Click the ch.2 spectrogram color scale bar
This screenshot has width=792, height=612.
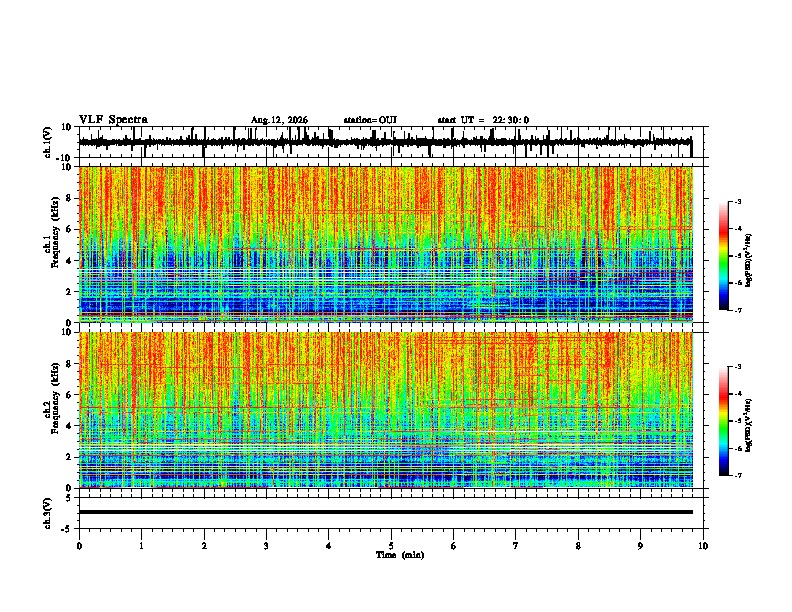[724, 421]
